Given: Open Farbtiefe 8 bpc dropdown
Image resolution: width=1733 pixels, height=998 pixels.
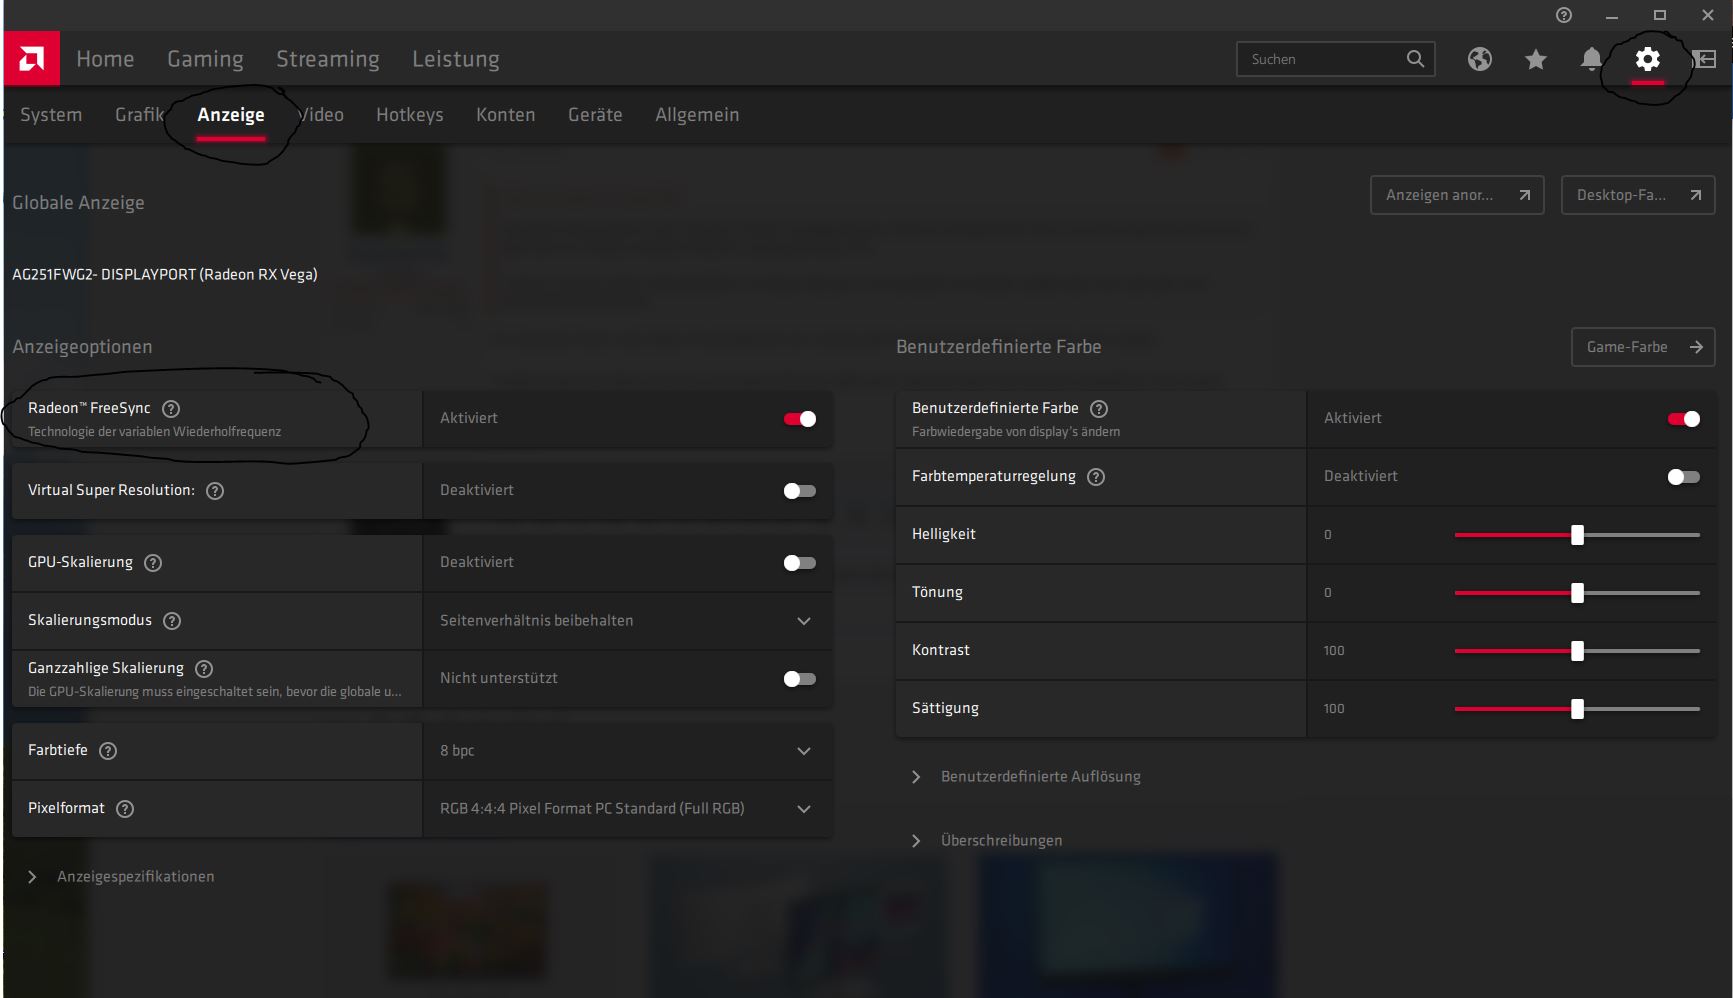Looking at the screenshot, I should point(628,750).
